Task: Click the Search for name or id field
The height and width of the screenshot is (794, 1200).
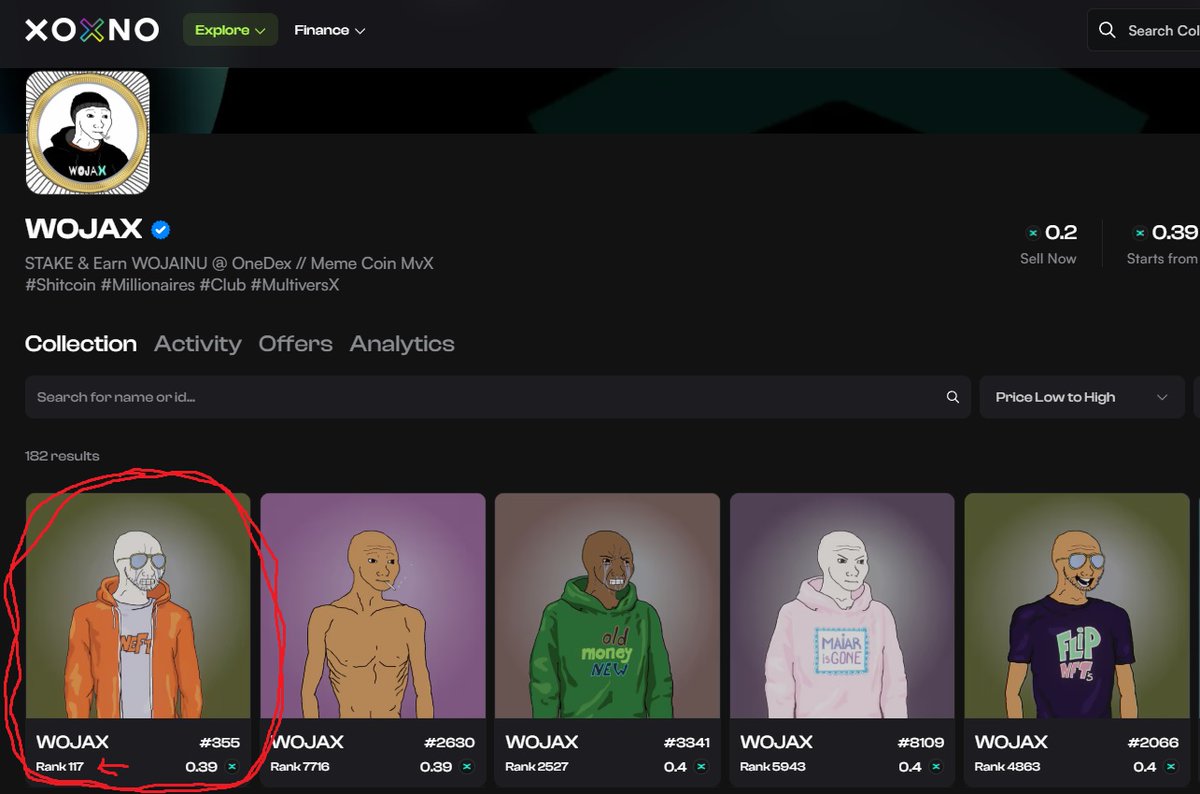Action: click(498, 397)
